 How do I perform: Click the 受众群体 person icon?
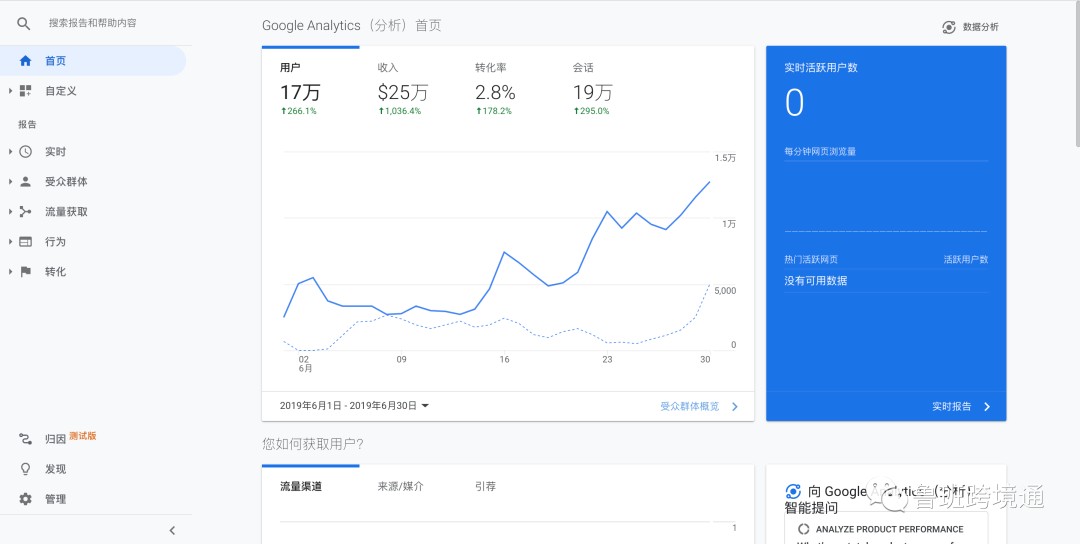[25, 182]
